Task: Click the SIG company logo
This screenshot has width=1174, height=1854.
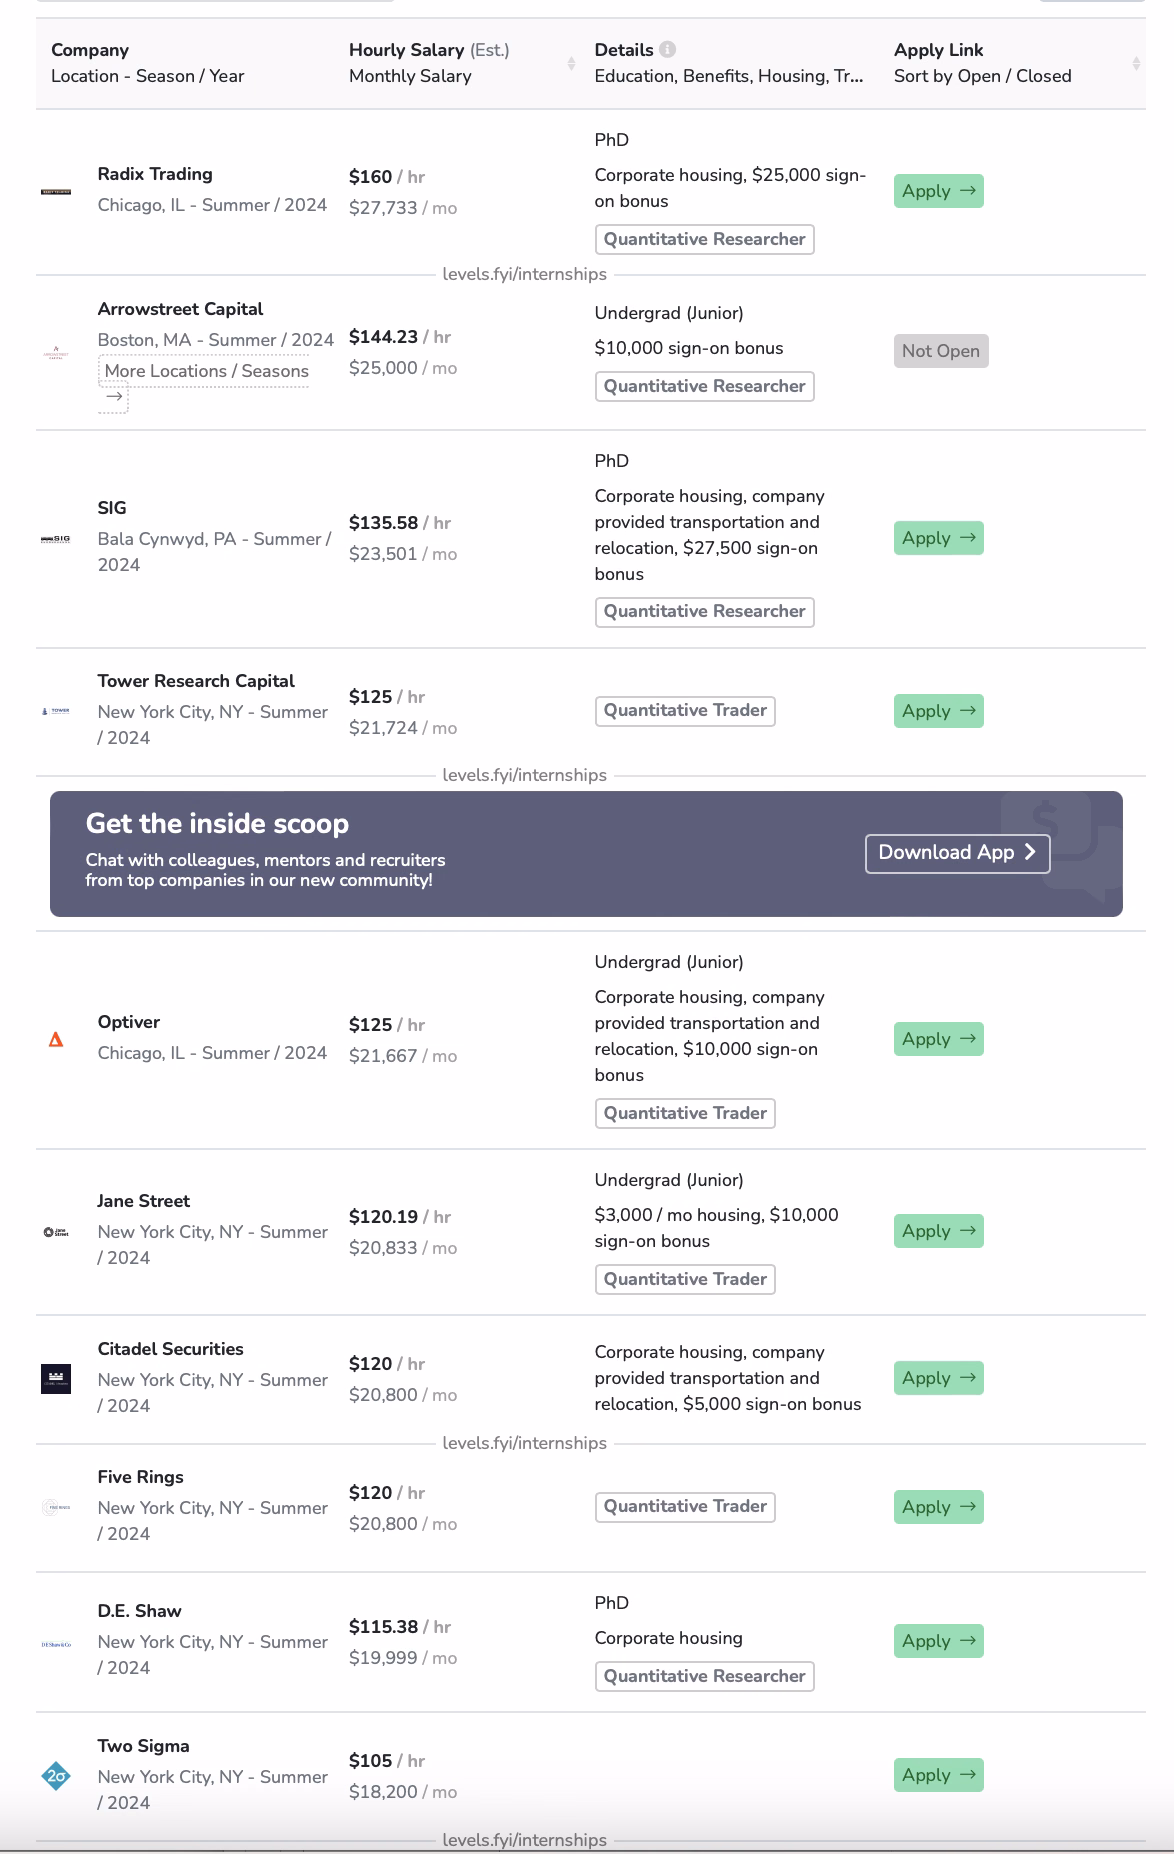Action: 56,539
